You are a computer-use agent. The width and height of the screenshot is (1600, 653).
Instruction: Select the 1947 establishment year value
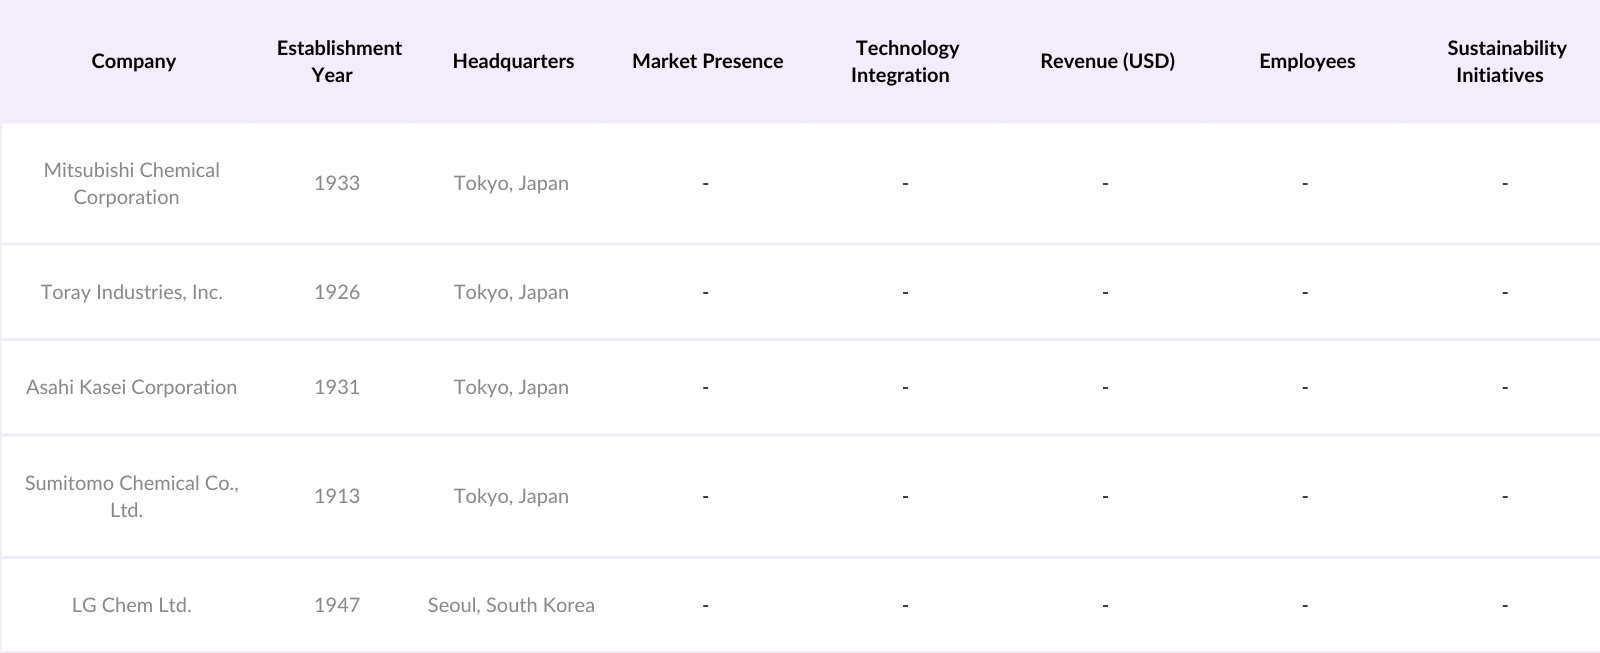click(337, 605)
